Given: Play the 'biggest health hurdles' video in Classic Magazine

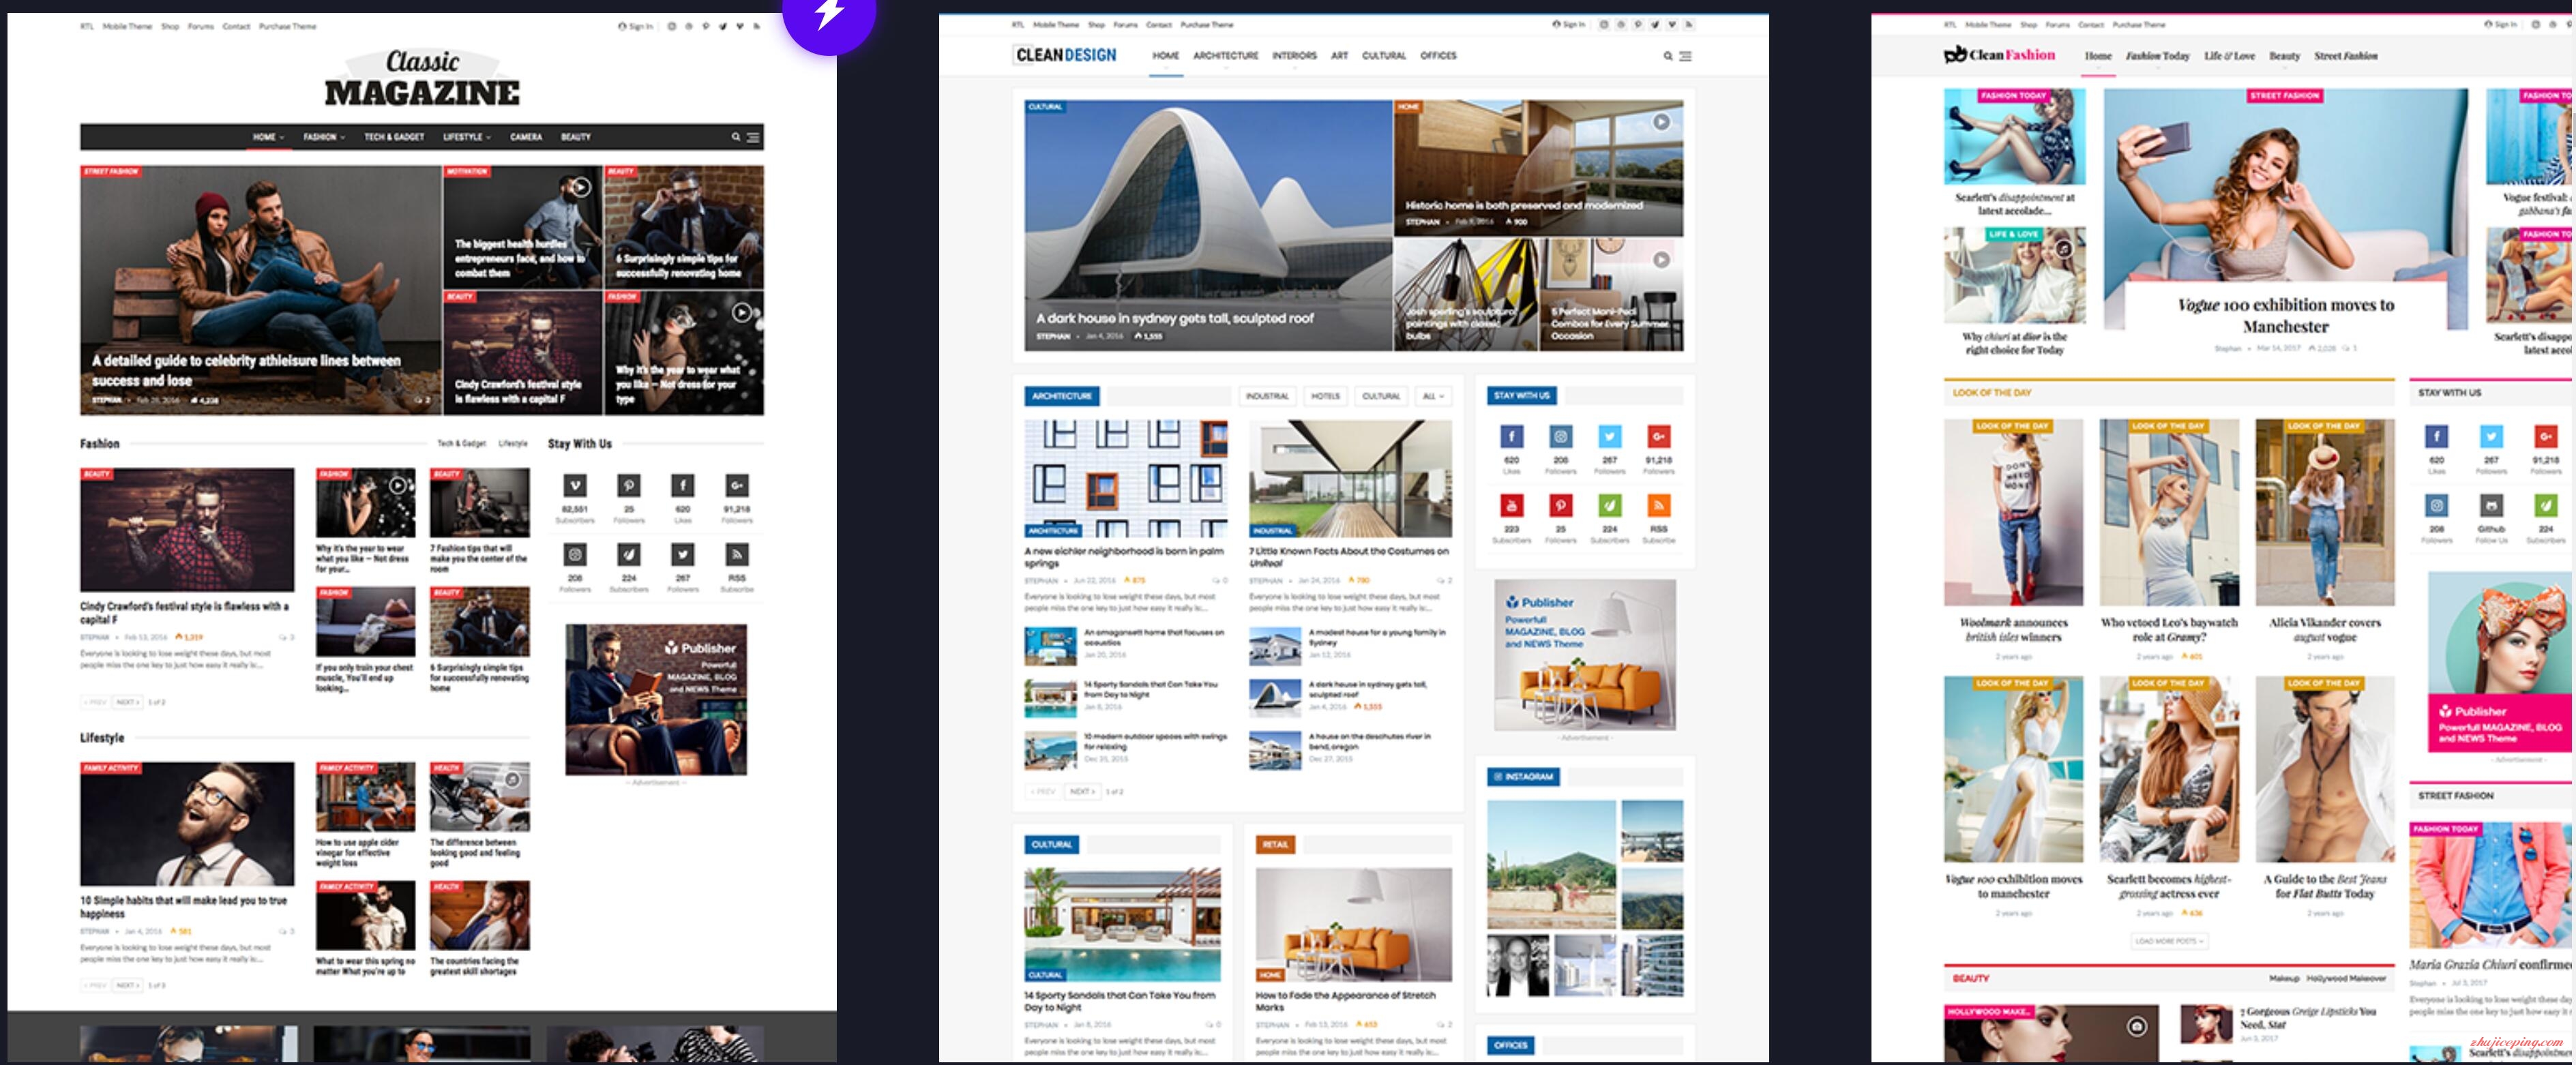Looking at the screenshot, I should tap(581, 187).
